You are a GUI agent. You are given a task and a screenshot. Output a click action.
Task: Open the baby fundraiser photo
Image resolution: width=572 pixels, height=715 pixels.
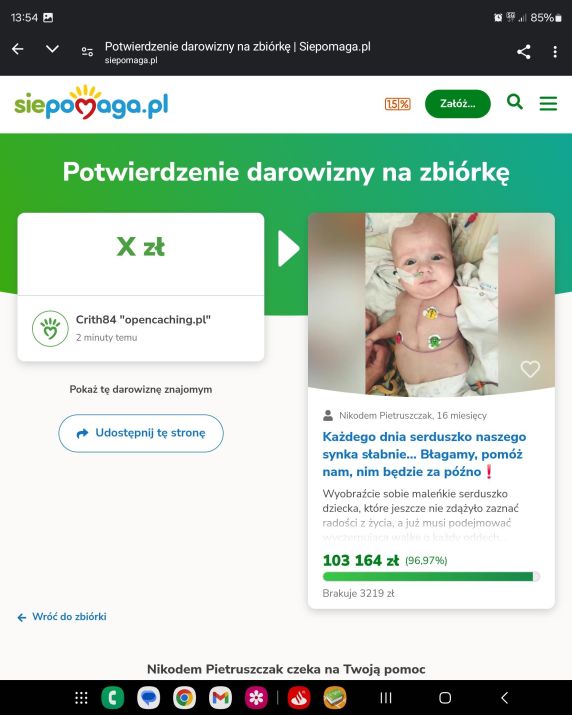(431, 305)
